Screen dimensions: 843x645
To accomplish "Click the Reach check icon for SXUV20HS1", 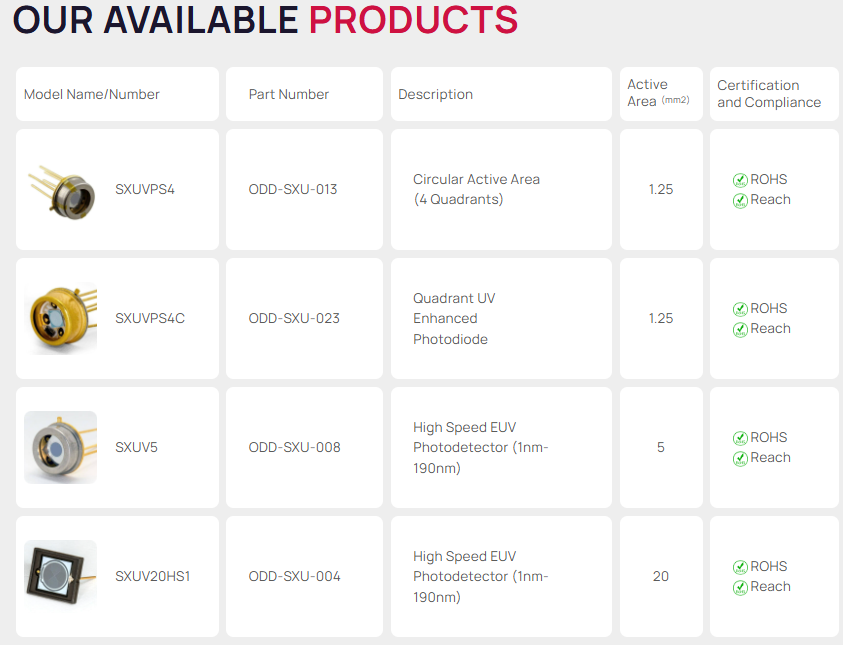I will click(740, 588).
